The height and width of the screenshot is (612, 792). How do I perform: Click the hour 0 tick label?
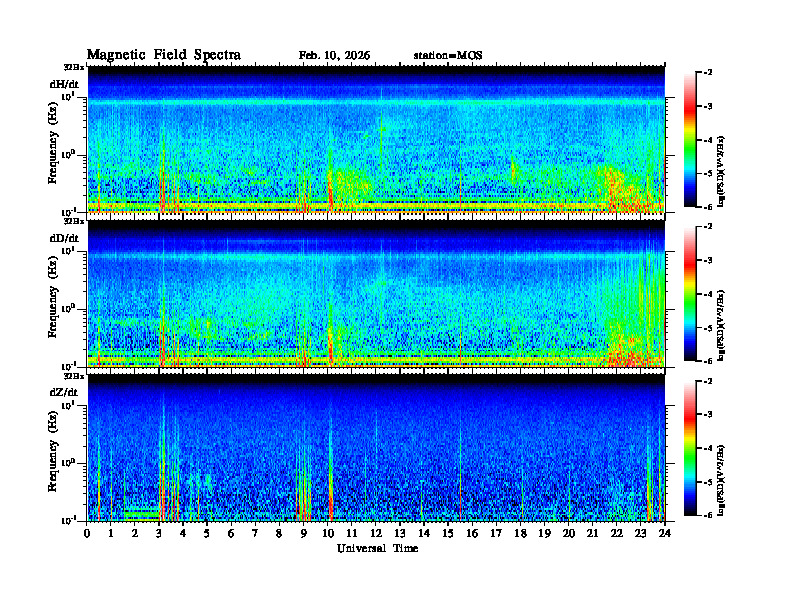(87, 534)
